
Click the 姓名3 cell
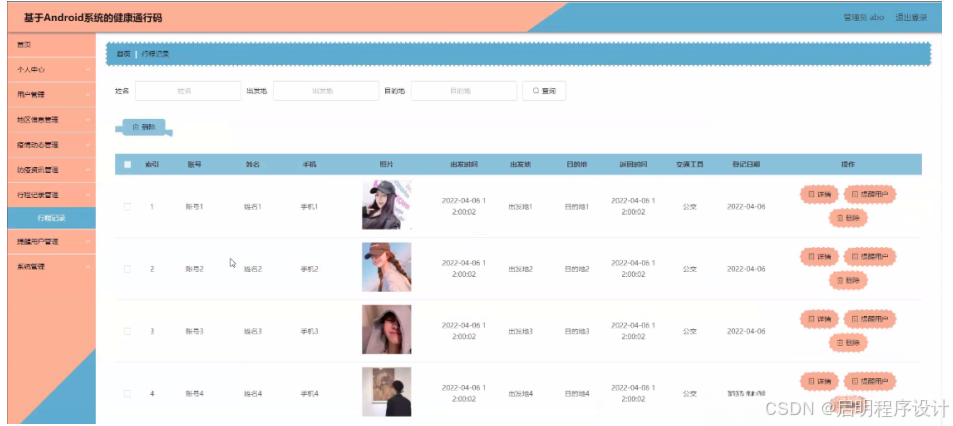click(252, 331)
